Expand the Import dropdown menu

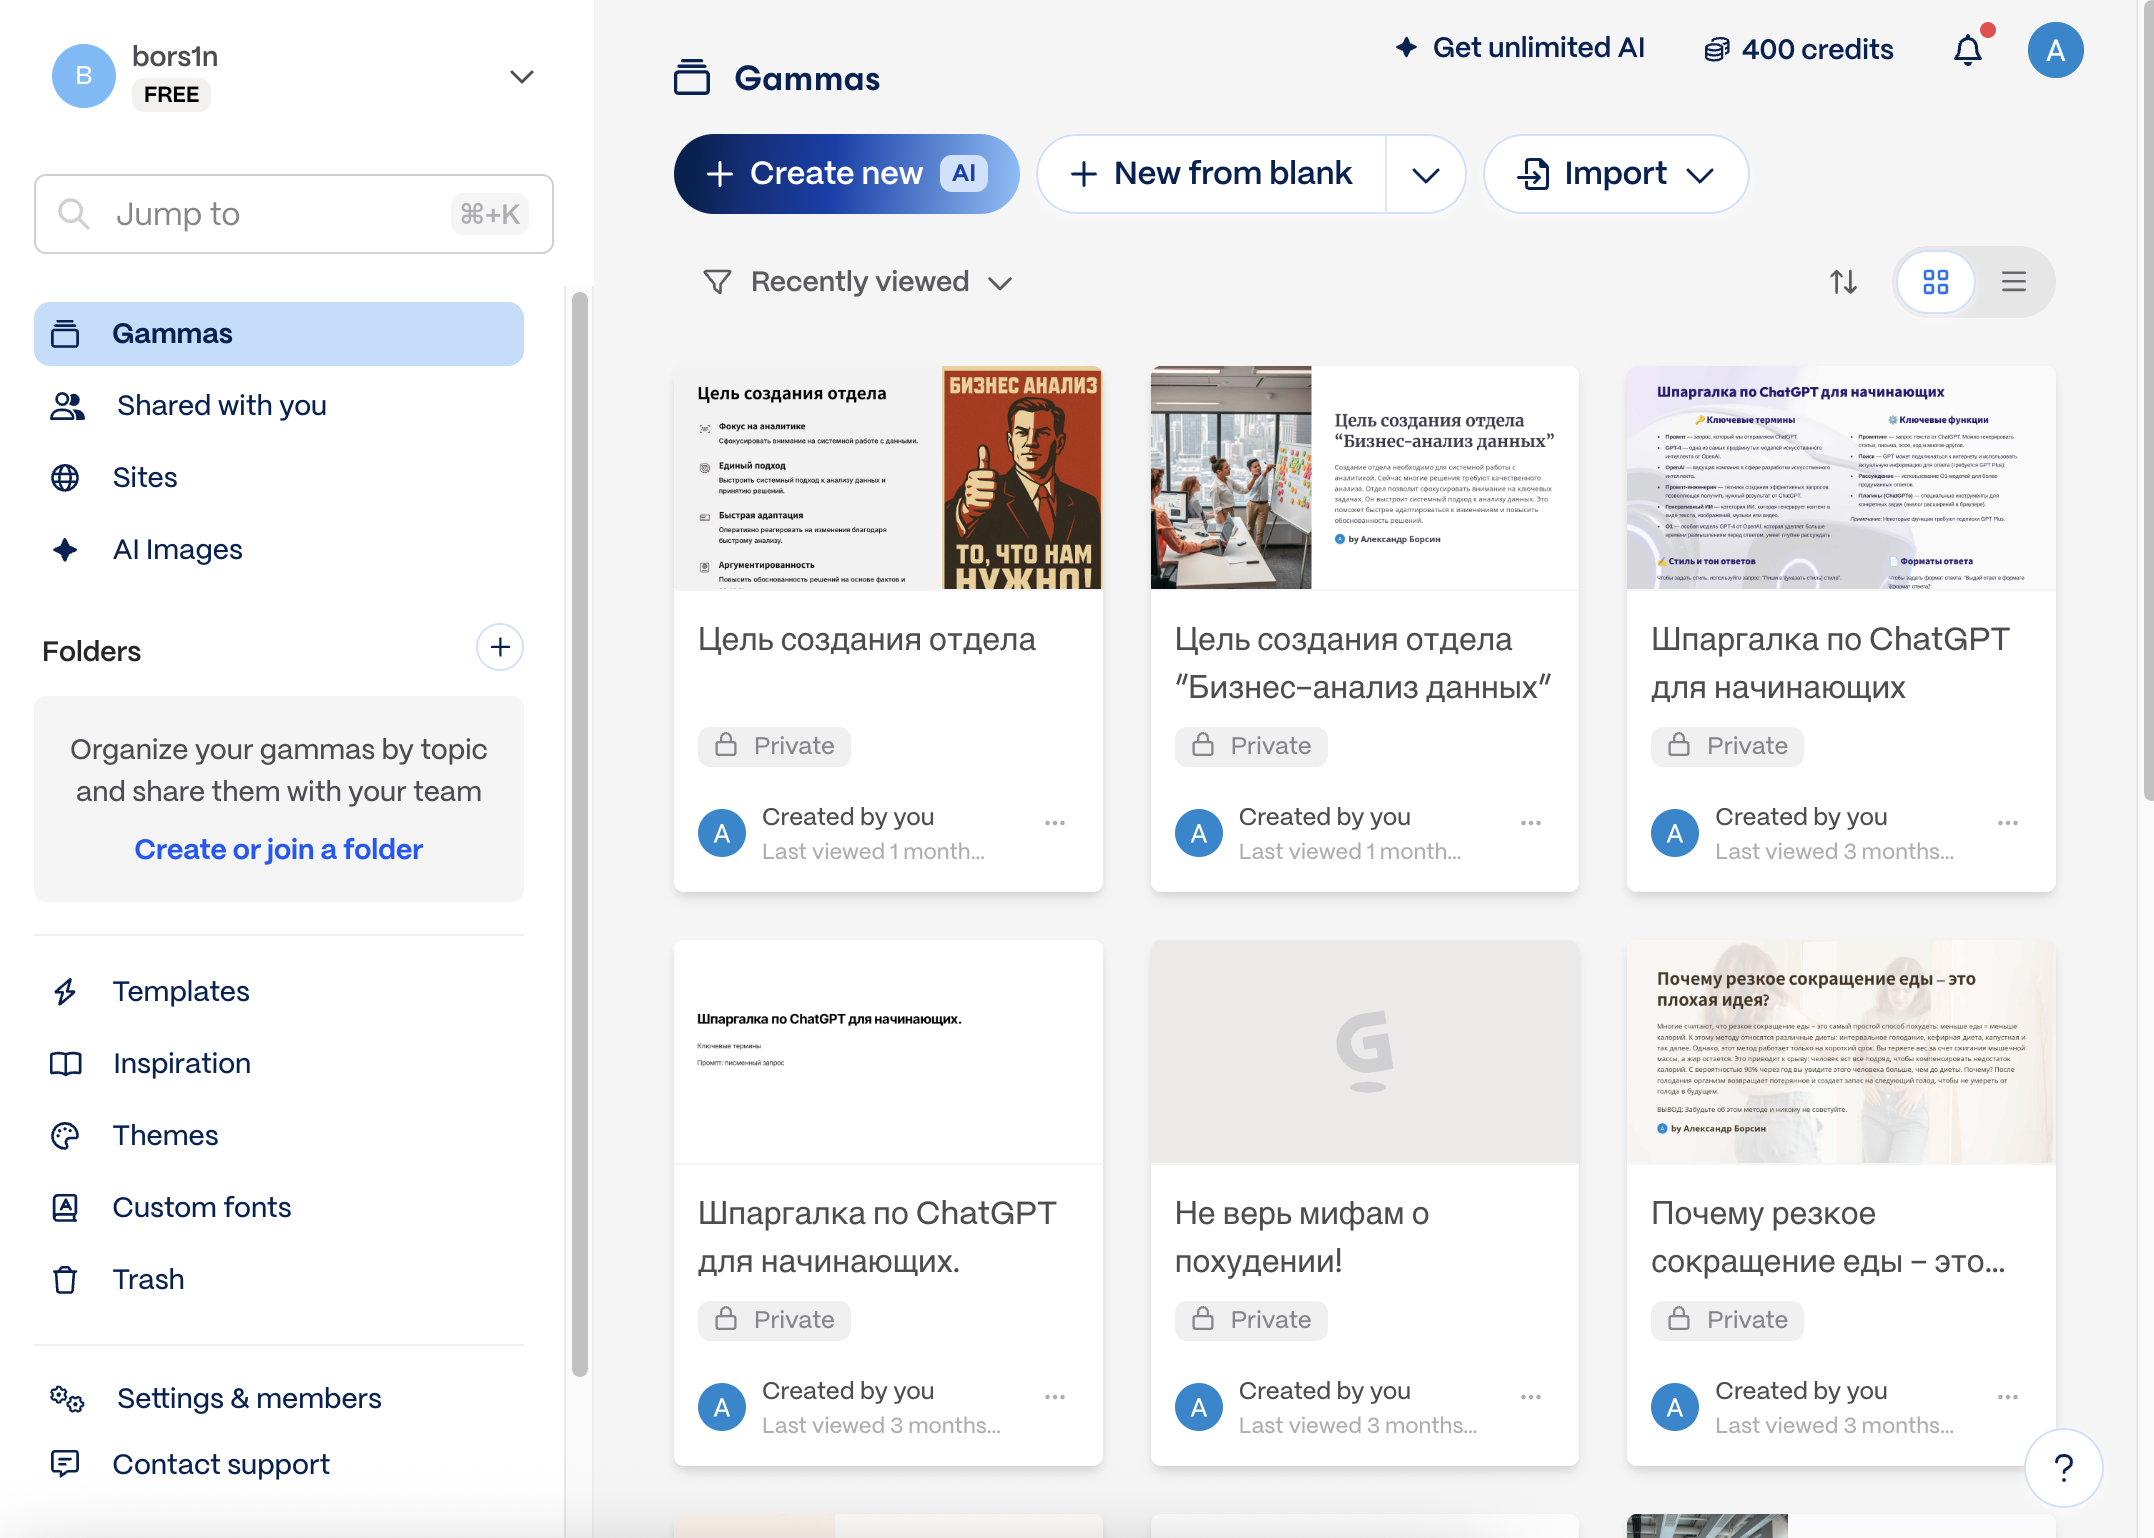1615,175
